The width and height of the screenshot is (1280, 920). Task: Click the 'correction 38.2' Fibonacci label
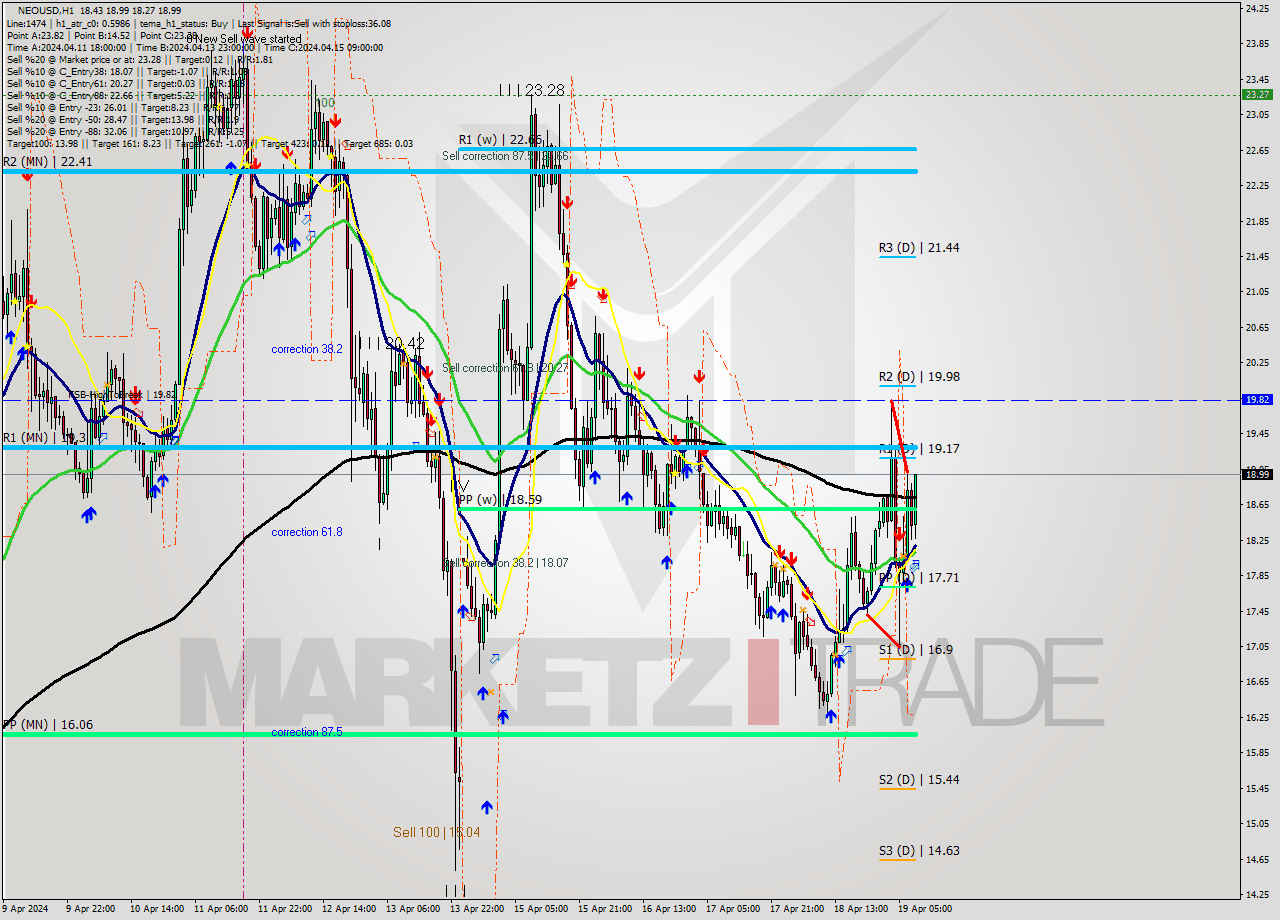307,349
